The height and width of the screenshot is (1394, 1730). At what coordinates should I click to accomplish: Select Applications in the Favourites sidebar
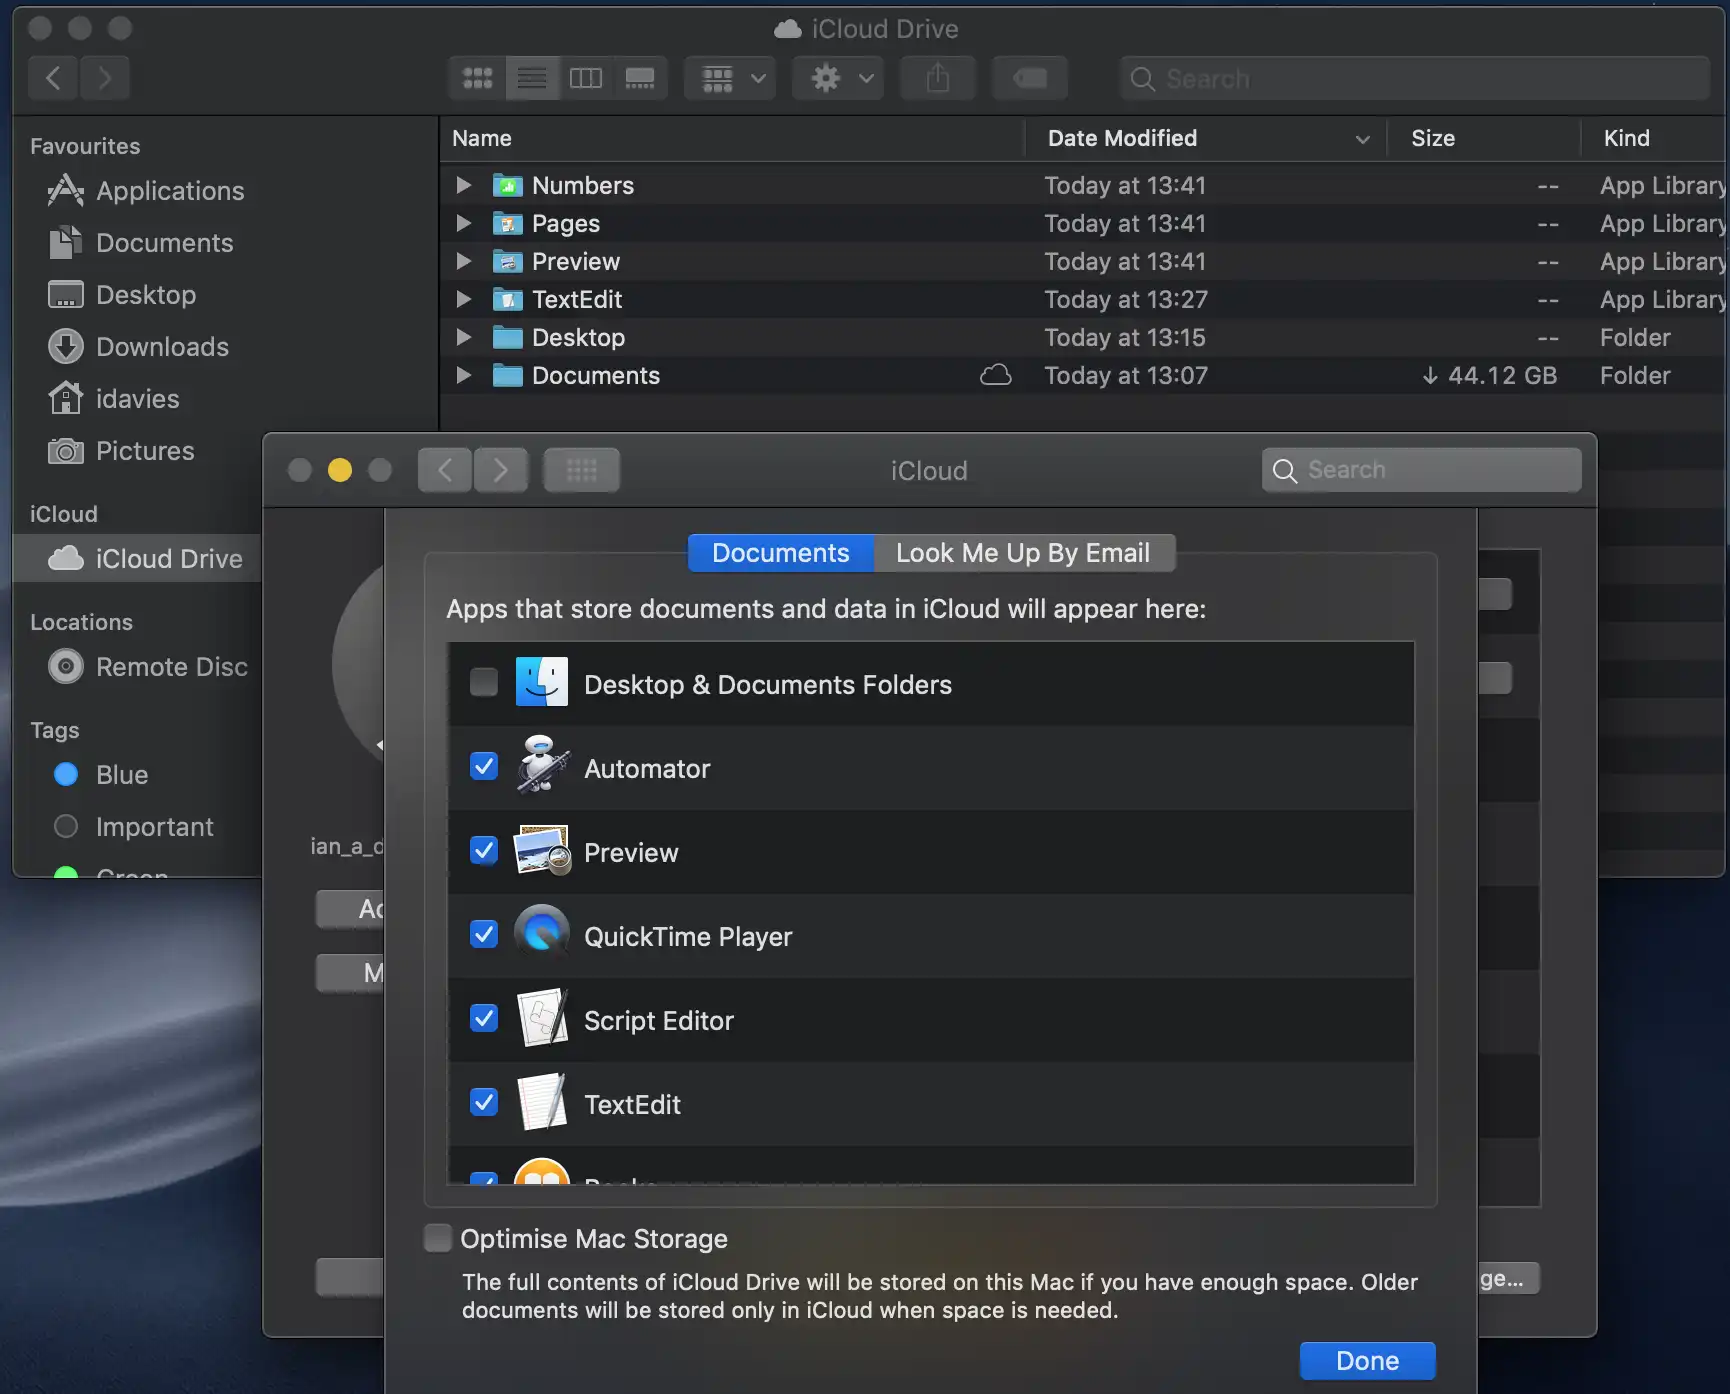pos(169,191)
